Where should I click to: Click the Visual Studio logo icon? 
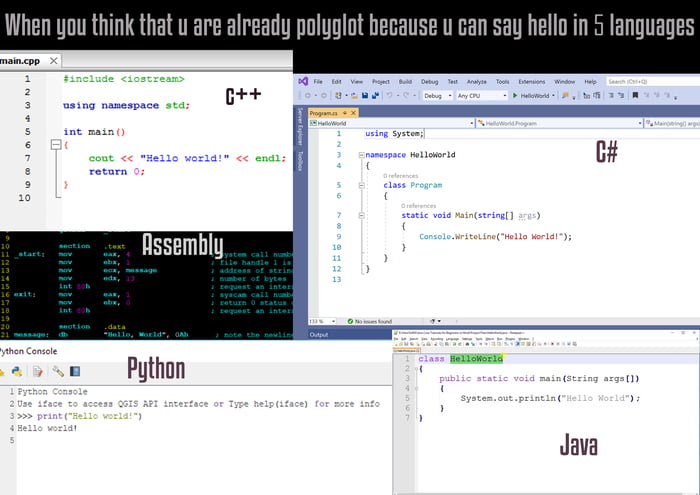point(301,81)
